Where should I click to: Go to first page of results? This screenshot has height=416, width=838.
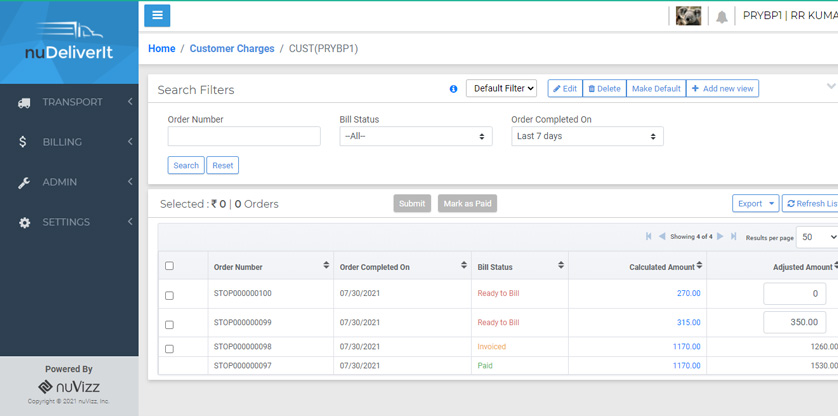(x=649, y=236)
